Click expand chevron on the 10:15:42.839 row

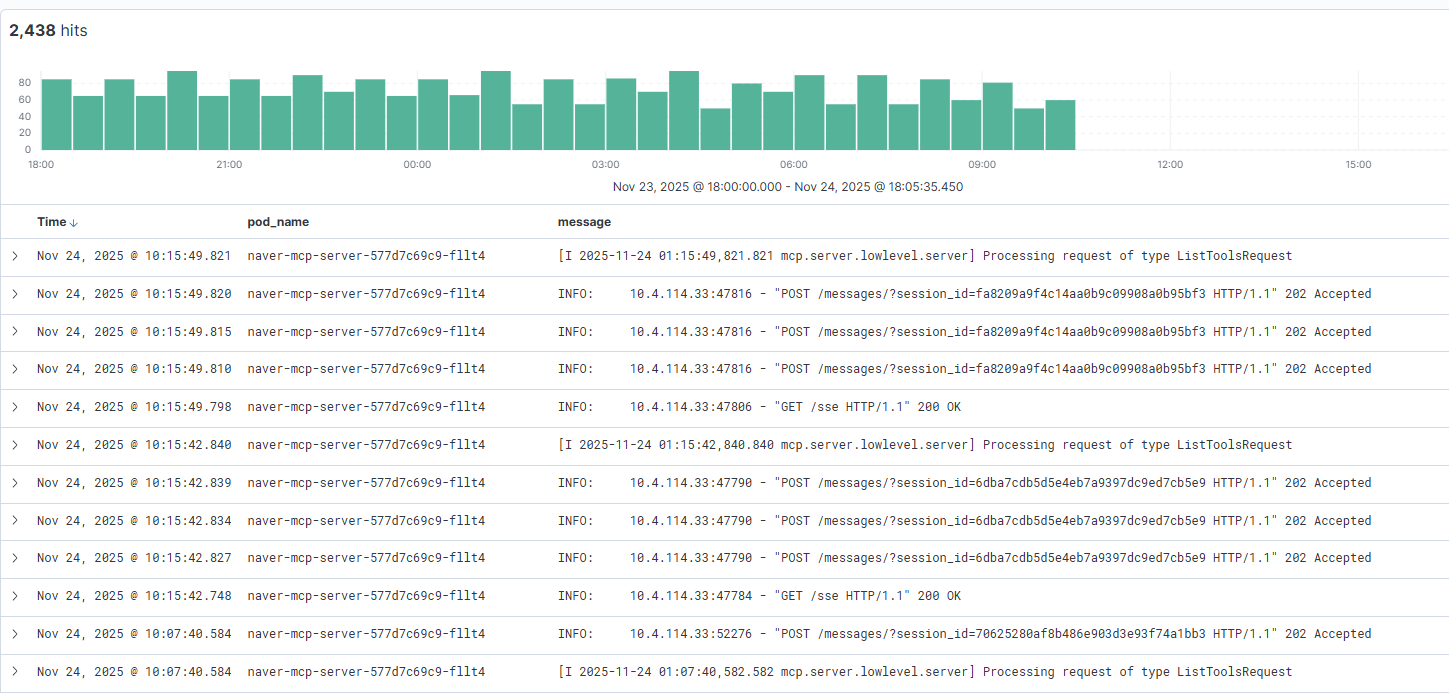click(x=14, y=482)
